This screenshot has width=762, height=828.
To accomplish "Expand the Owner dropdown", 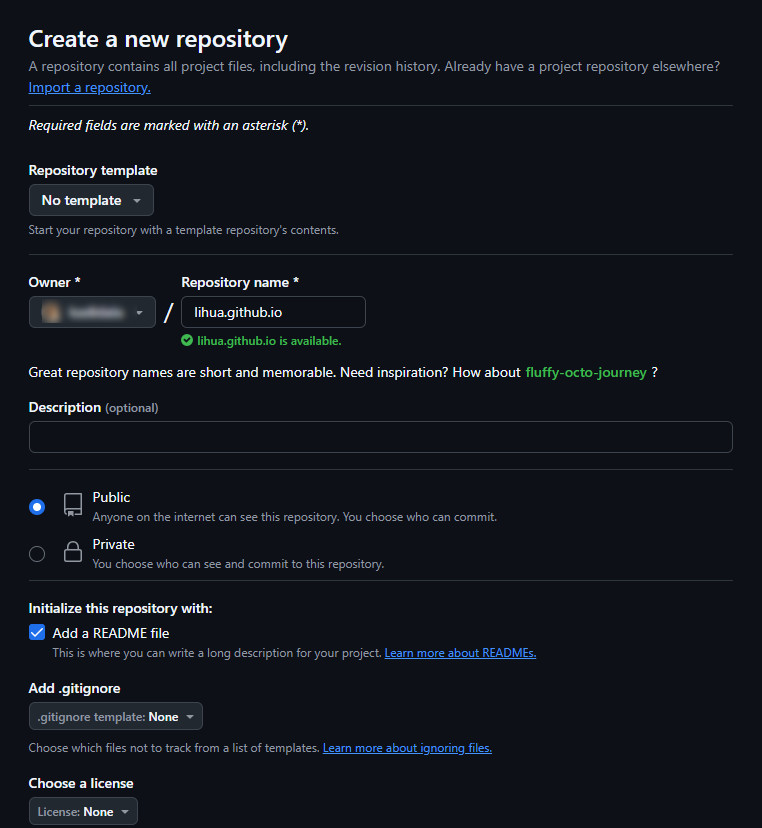I will click(92, 313).
